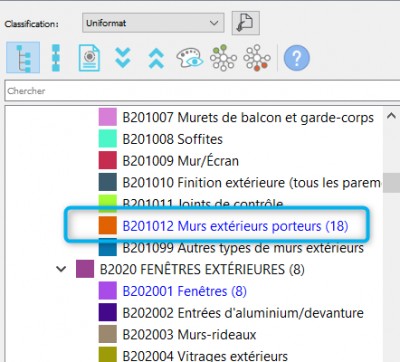Select the hierarchical tree view icon
The width and height of the screenshot is (400, 362).
(23, 58)
